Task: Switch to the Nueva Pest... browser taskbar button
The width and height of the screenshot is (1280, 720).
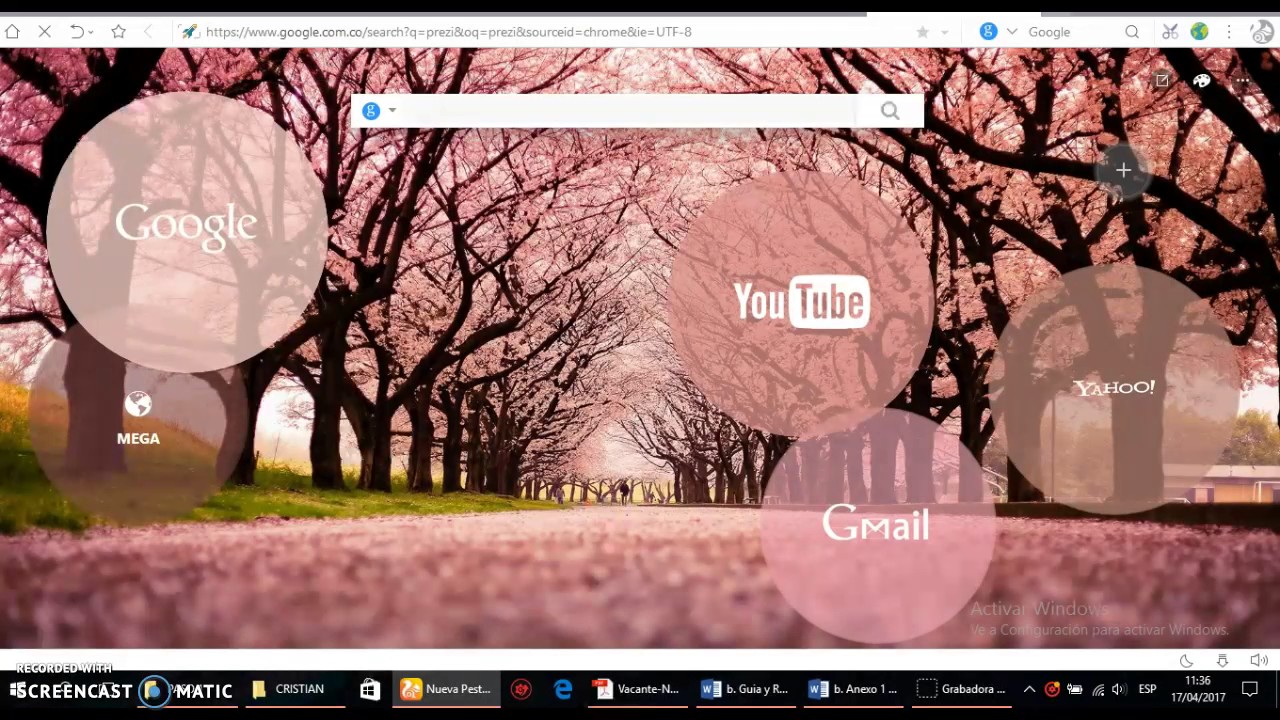Action: click(x=447, y=689)
